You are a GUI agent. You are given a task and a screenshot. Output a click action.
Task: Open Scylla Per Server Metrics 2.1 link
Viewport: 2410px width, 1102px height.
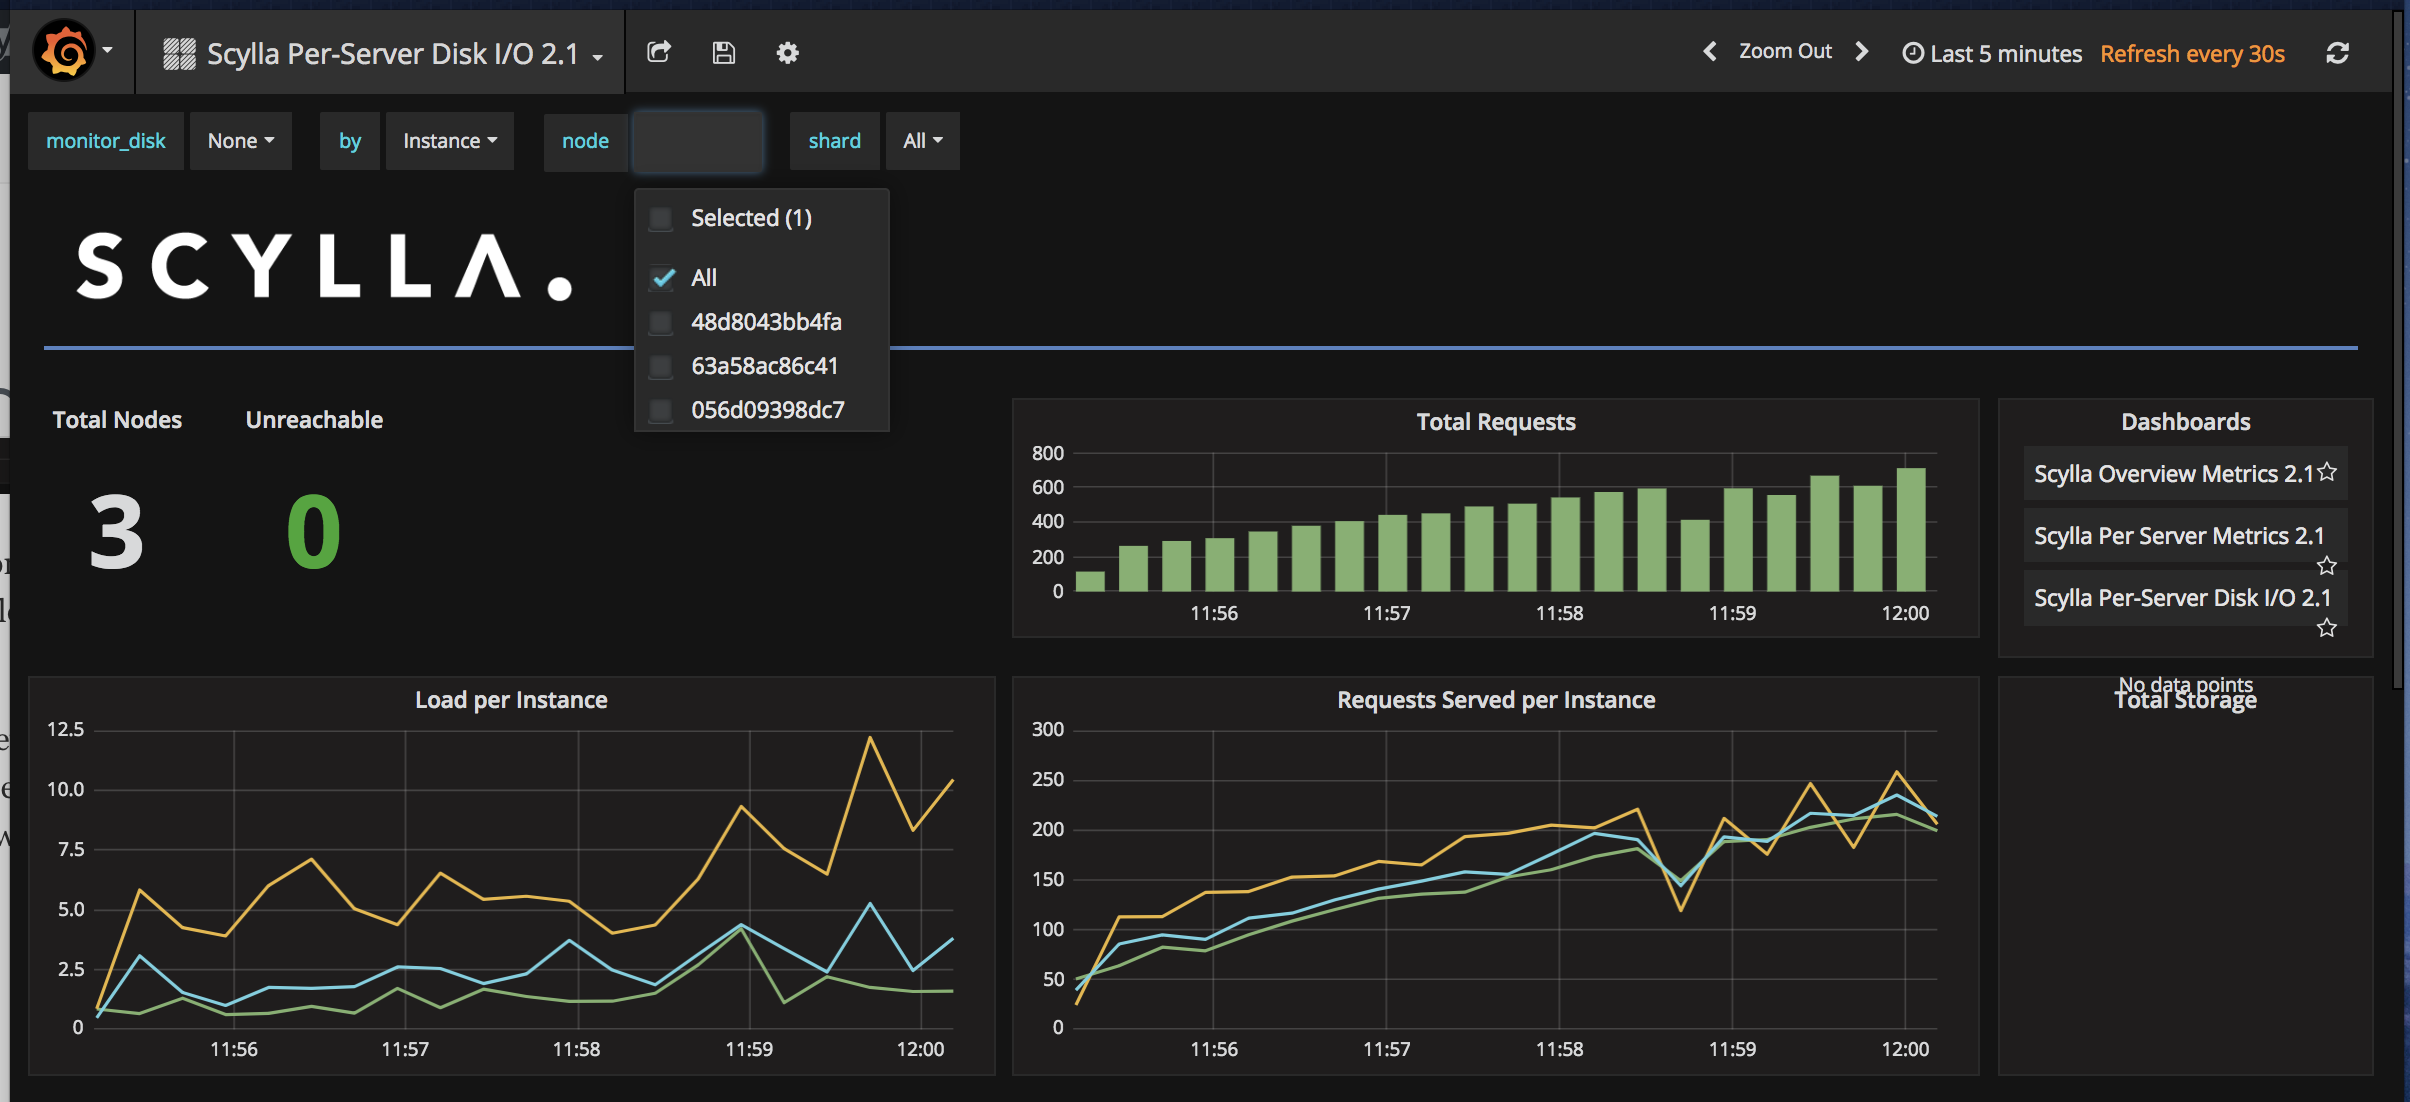coord(2179,536)
